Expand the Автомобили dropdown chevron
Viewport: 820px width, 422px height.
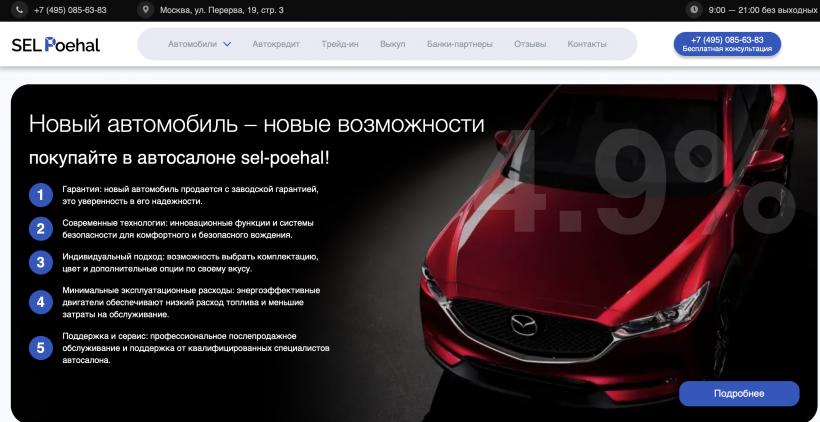(x=227, y=44)
